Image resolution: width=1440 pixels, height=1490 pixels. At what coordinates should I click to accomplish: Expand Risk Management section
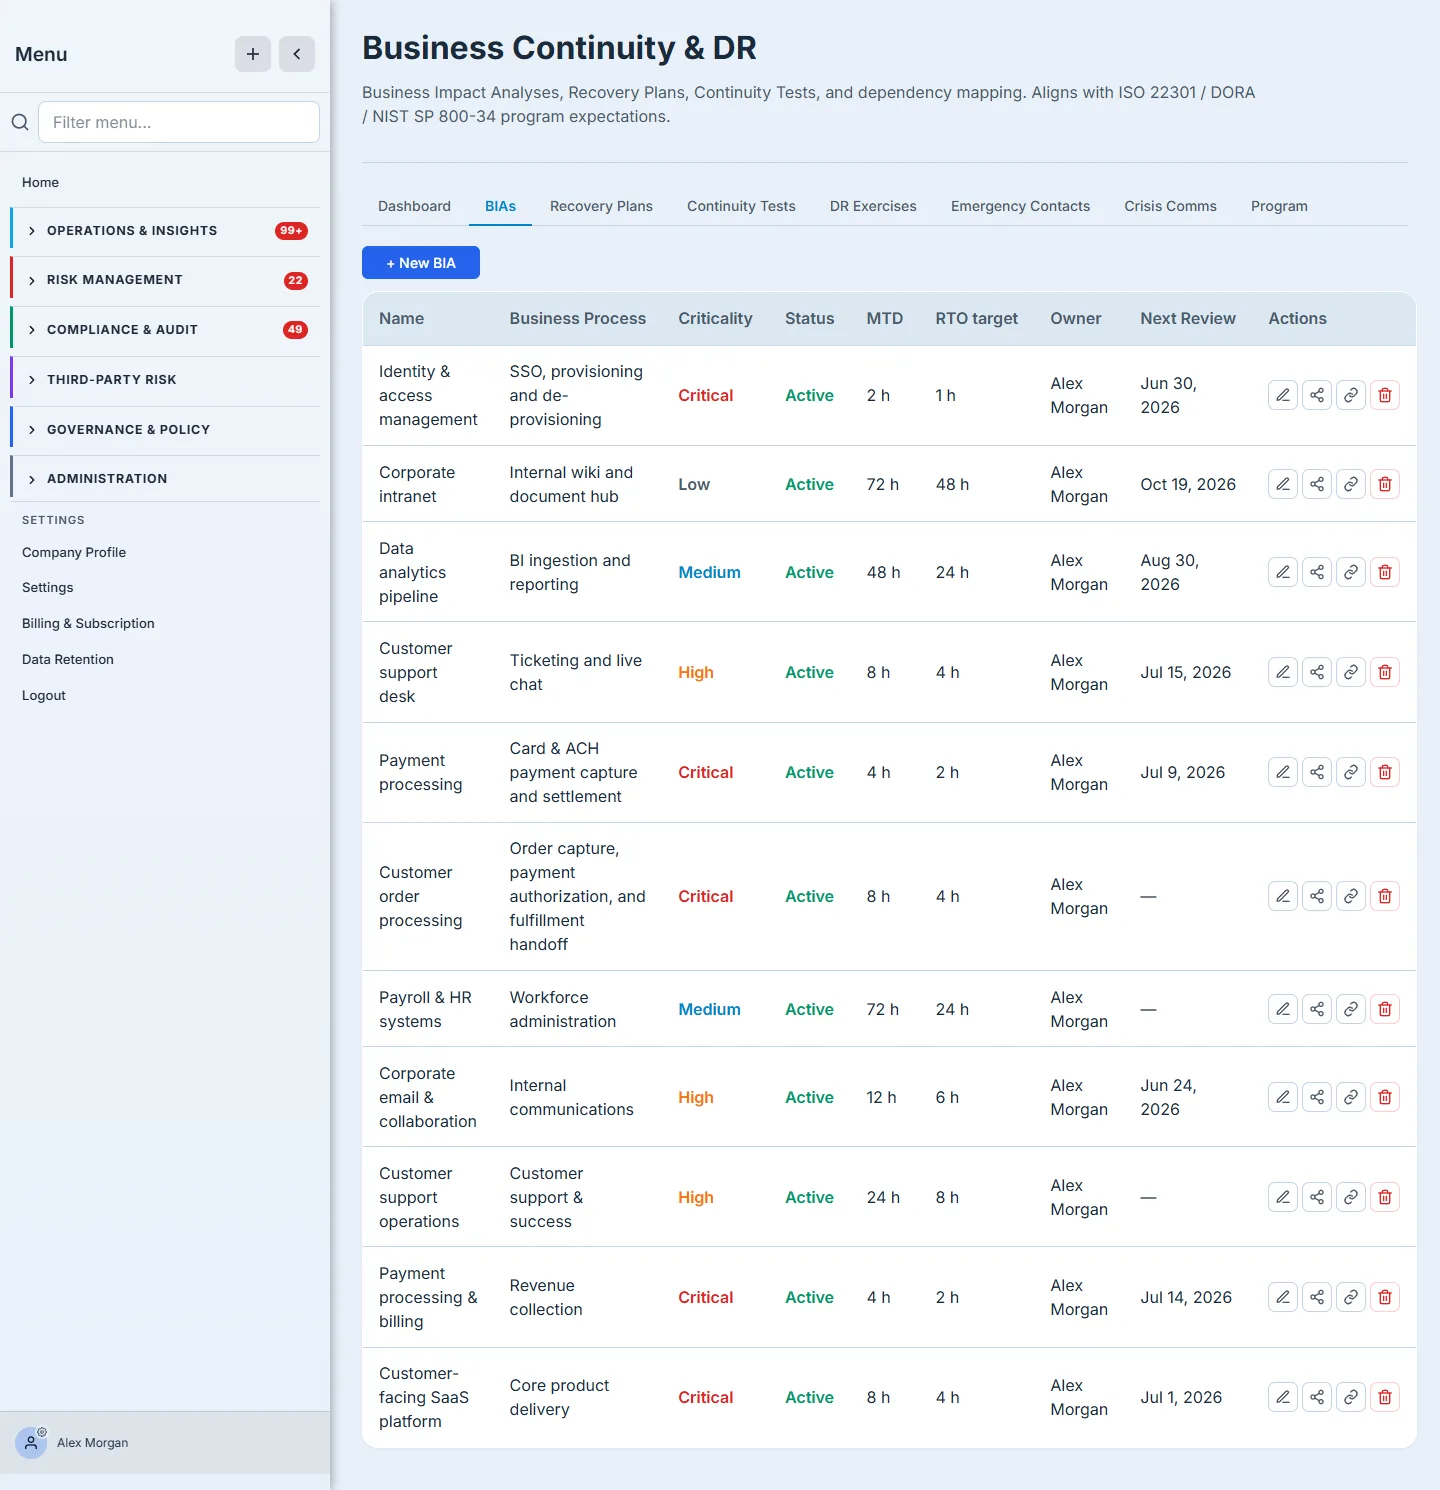[165, 280]
